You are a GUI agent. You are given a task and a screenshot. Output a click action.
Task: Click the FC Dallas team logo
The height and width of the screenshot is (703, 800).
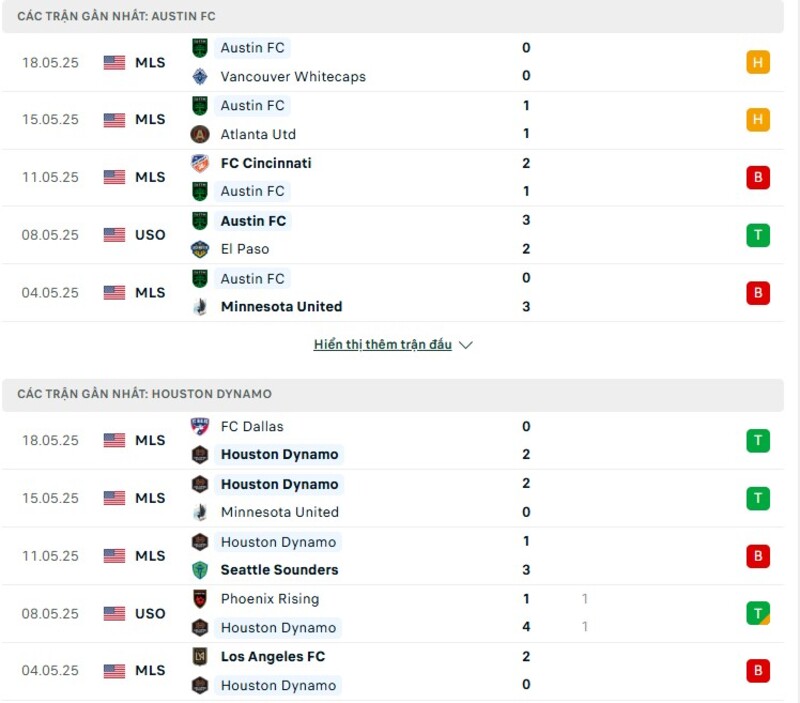200,426
